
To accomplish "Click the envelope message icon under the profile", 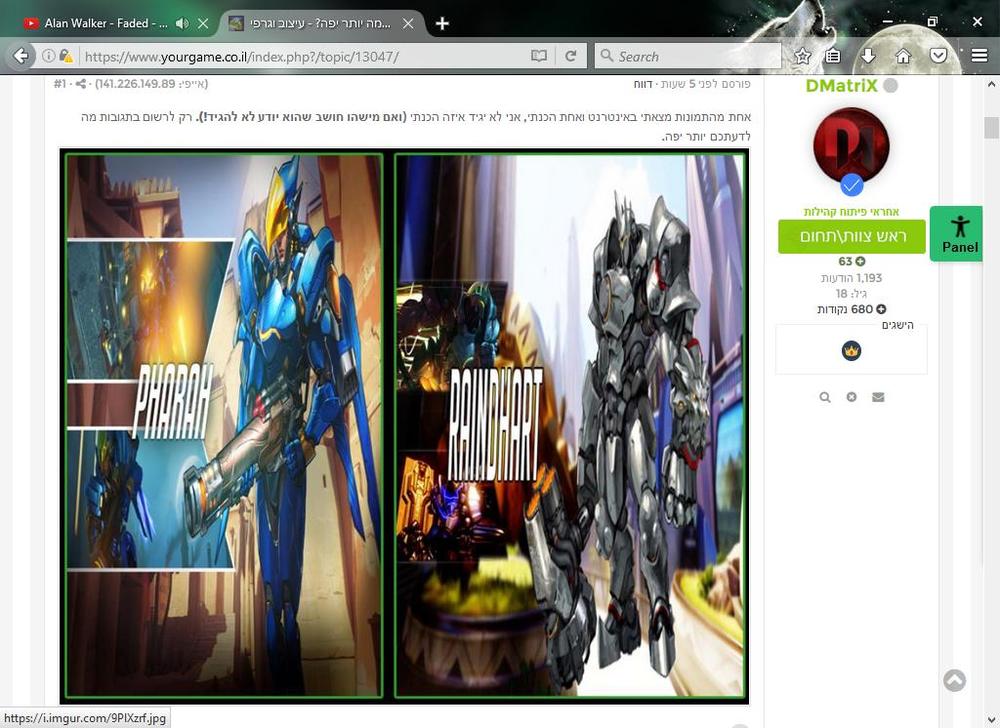I will click(878, 397).
